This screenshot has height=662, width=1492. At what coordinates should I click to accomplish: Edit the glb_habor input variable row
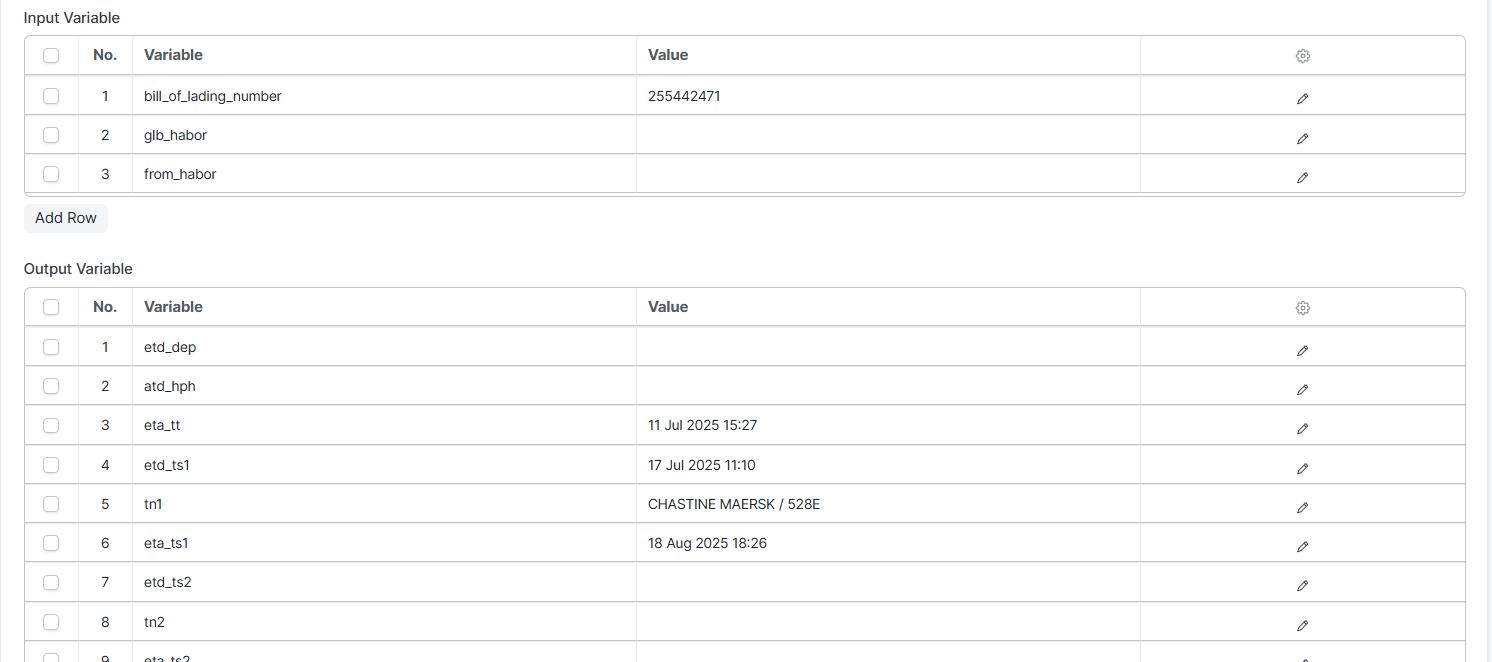[1302, 138]
